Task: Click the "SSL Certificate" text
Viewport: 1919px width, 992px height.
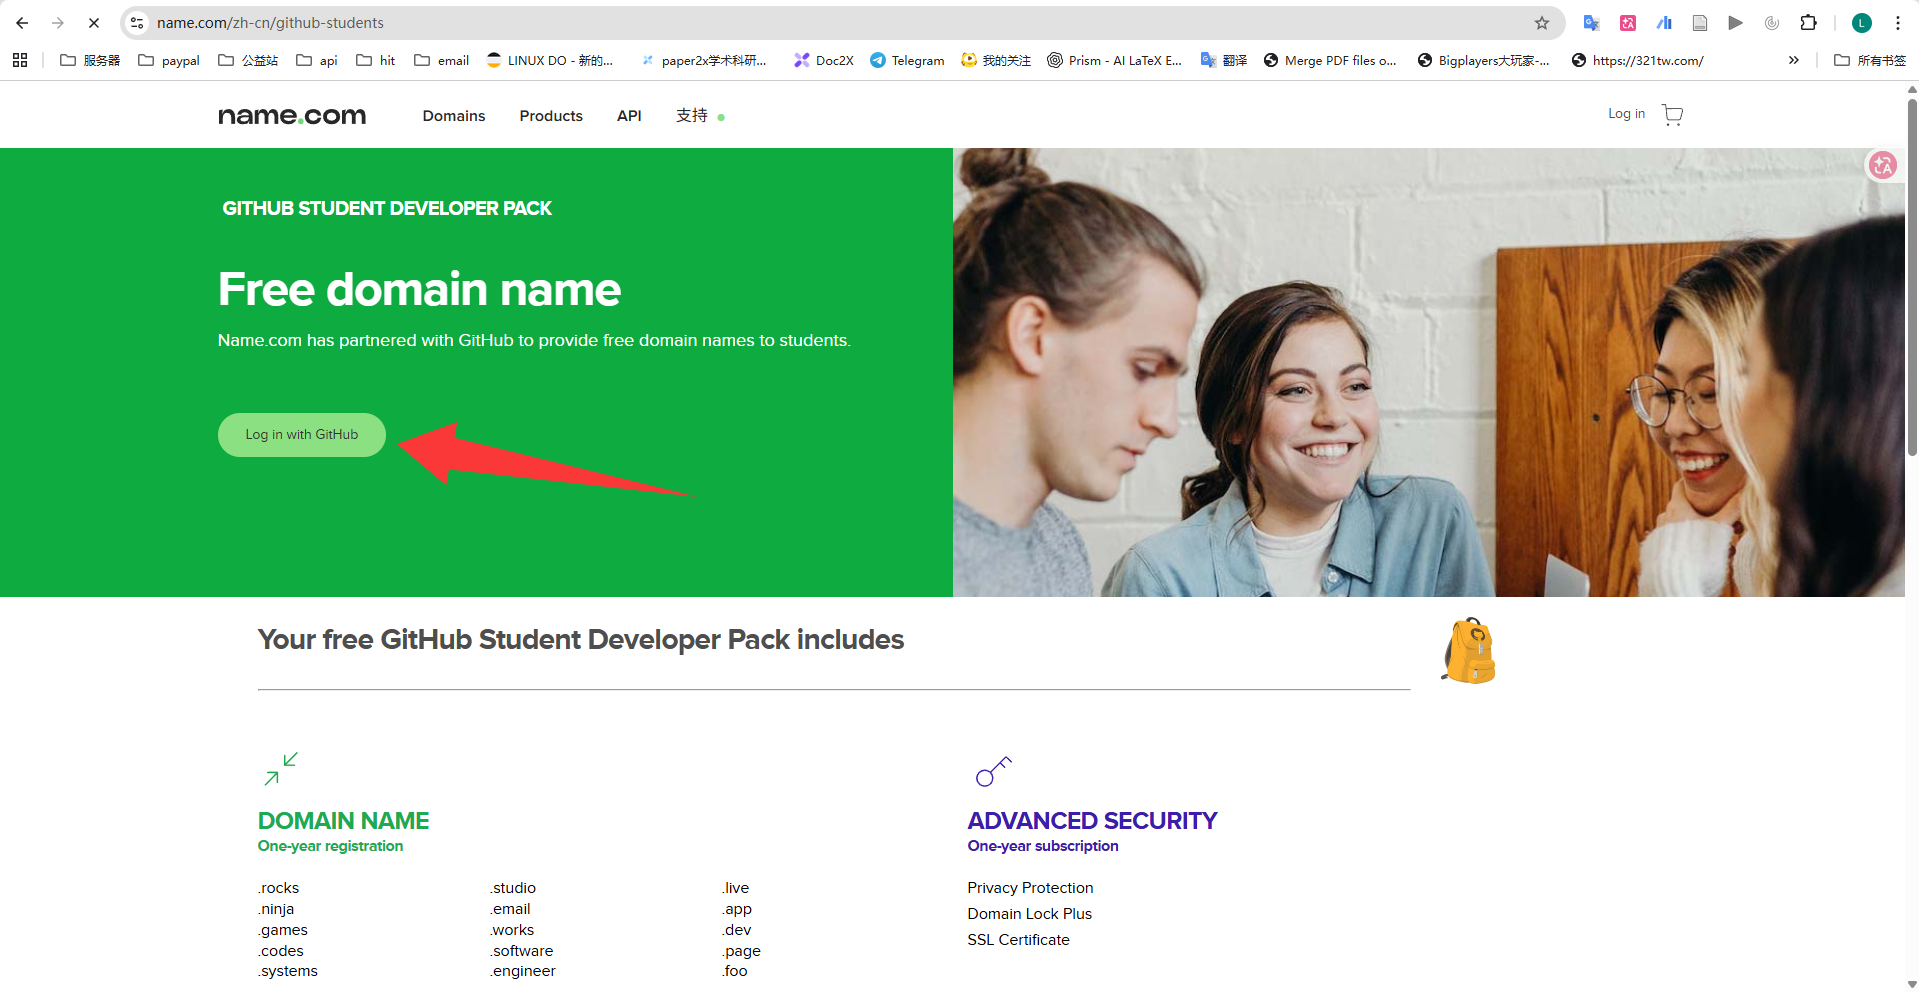Action: pyautogui.click(x=1018, y=940)
